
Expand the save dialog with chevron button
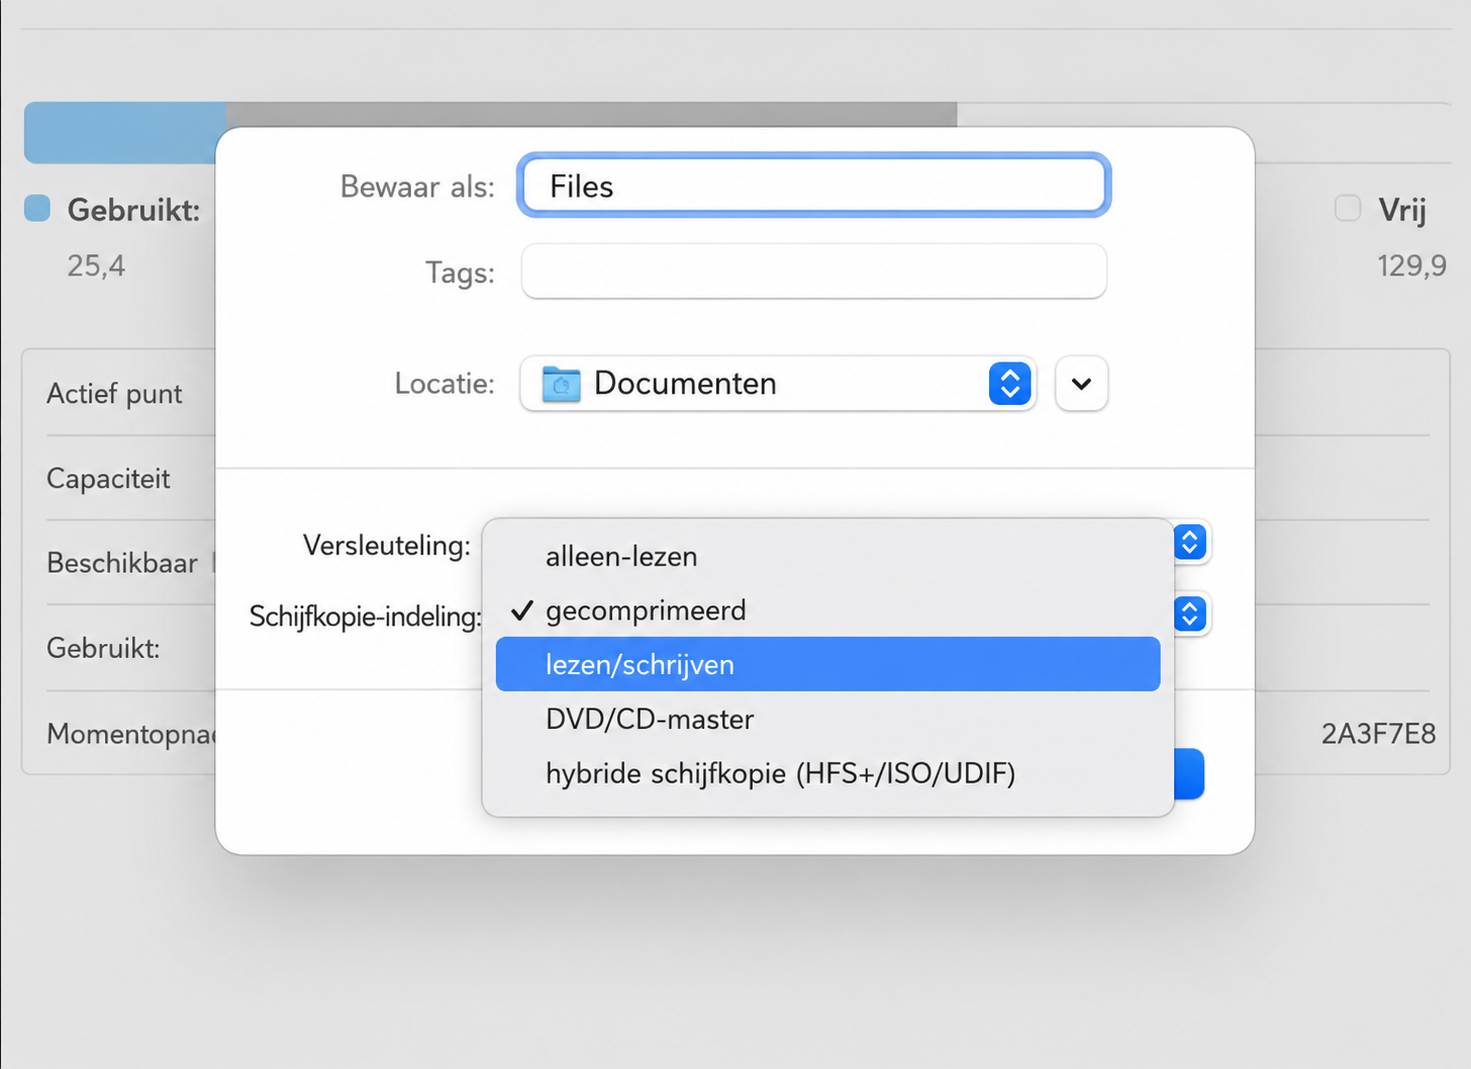click(x=1081, y=383)
